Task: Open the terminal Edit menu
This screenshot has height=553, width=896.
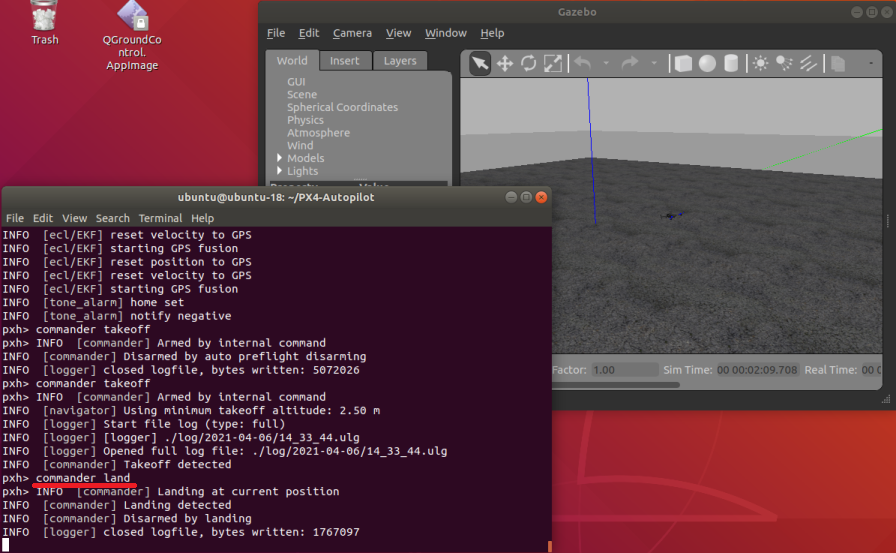Action: (x=43, y=218)
